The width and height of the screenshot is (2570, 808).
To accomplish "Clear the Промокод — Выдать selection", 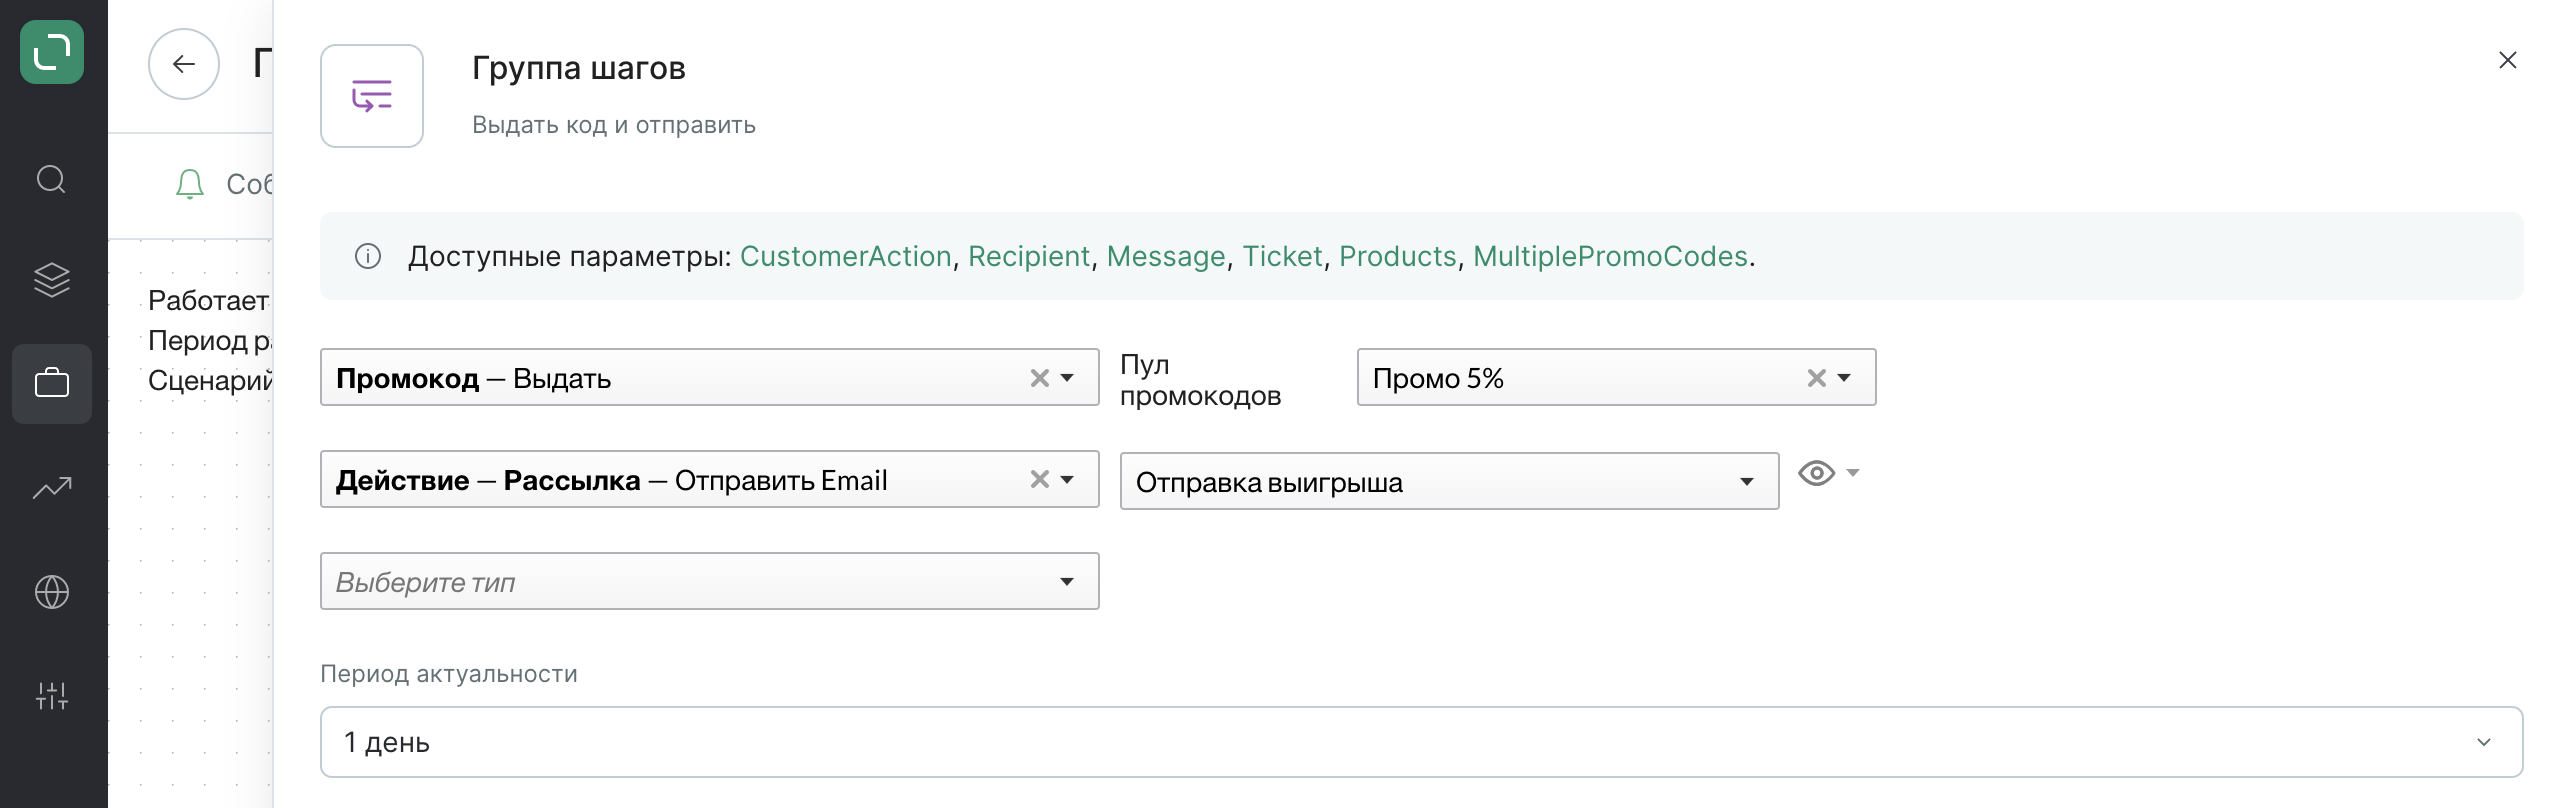I will 1040,378.
